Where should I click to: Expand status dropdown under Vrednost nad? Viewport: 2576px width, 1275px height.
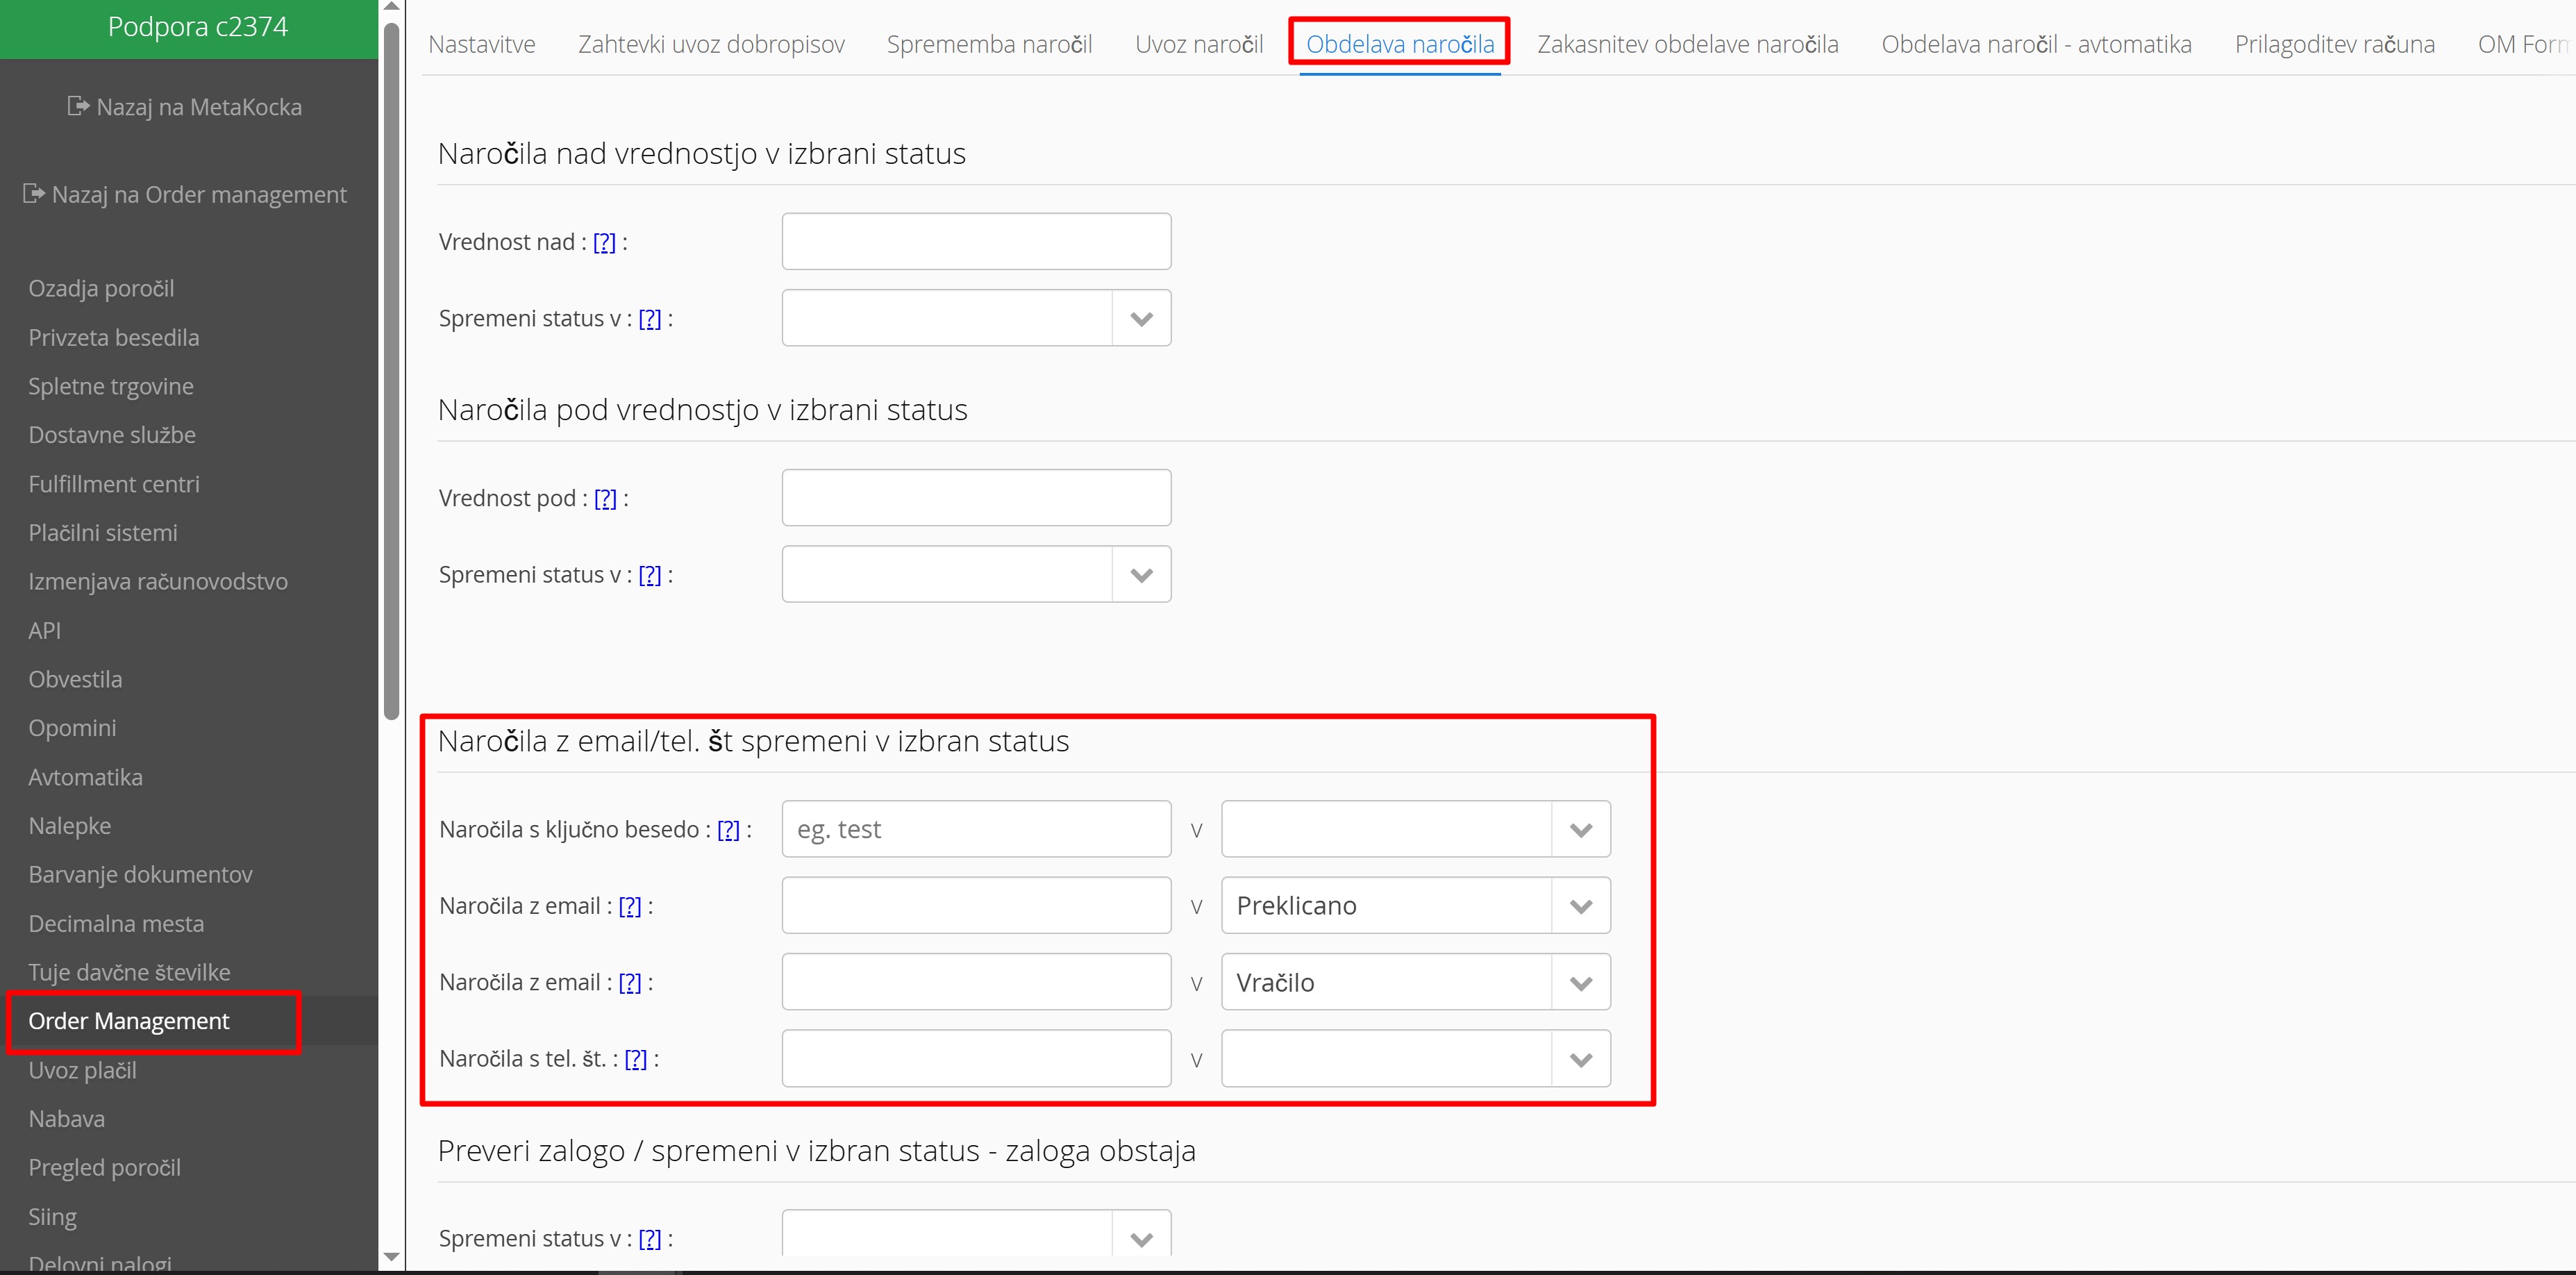1141,318
